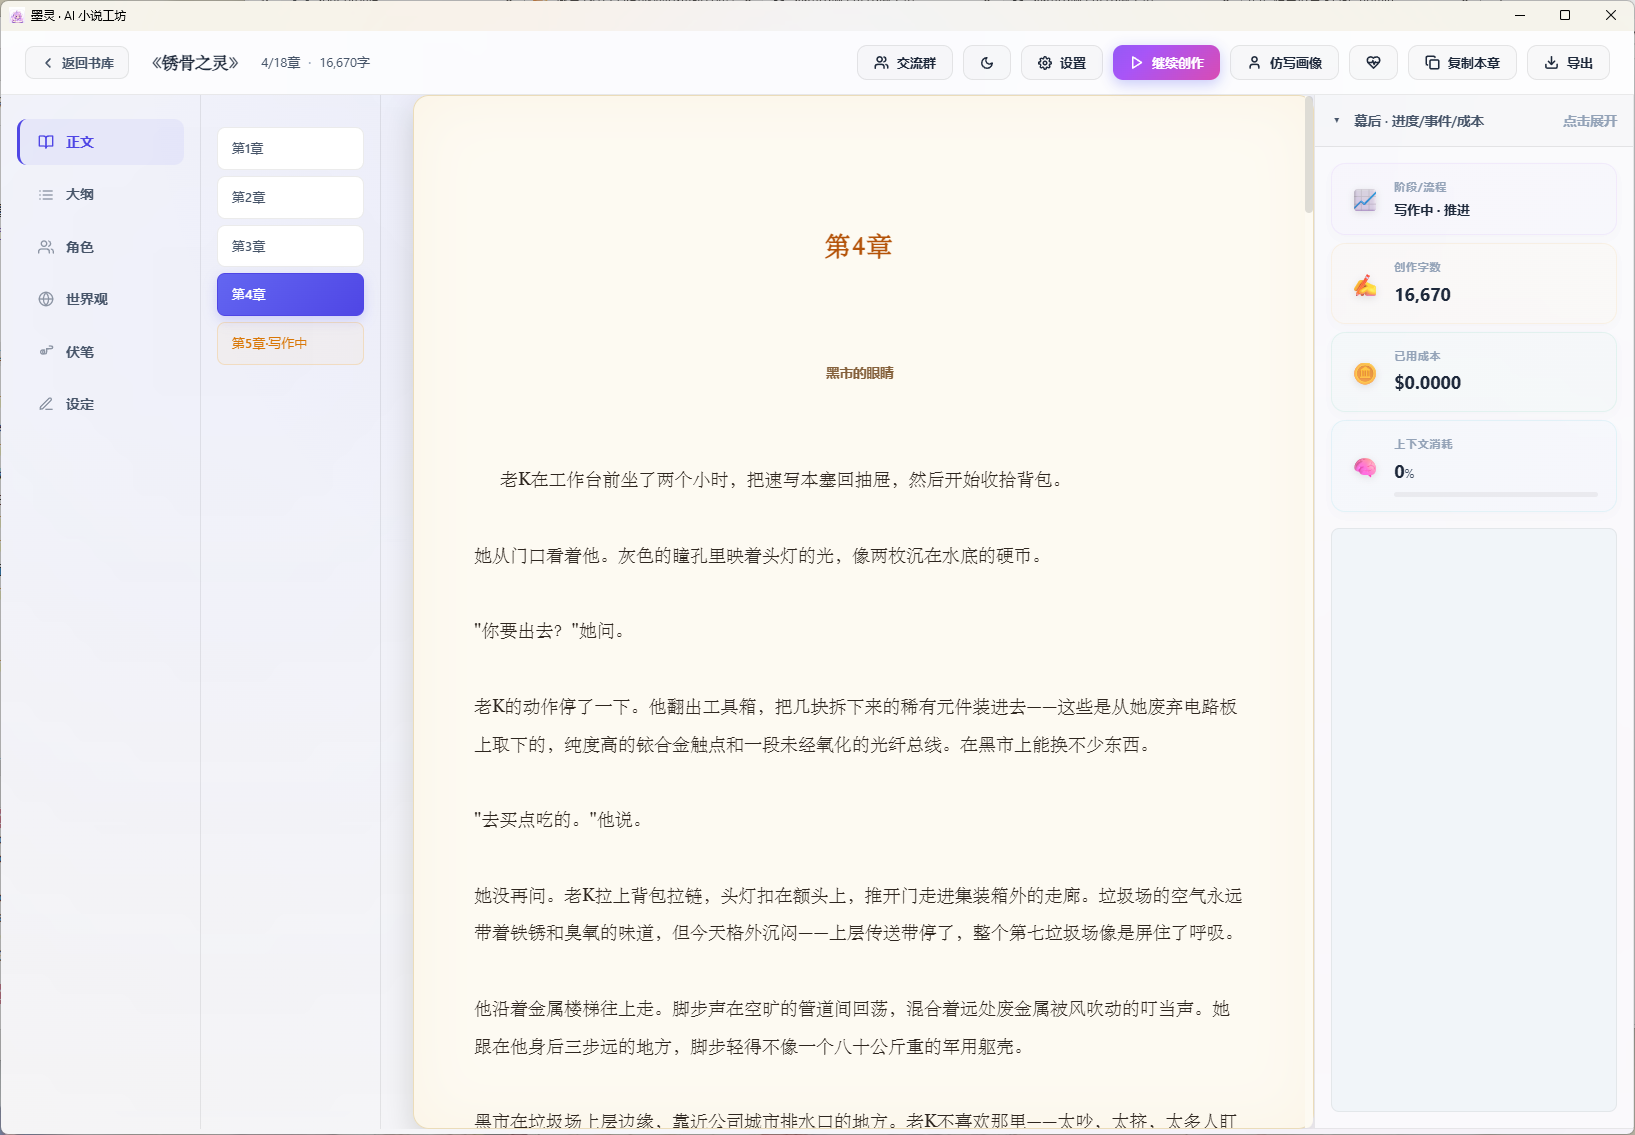Click the 返回书库 back button
Image resolution: width=1635 pixels, height=1135 pixels.
pyautogui.click(x=77, y=63)
